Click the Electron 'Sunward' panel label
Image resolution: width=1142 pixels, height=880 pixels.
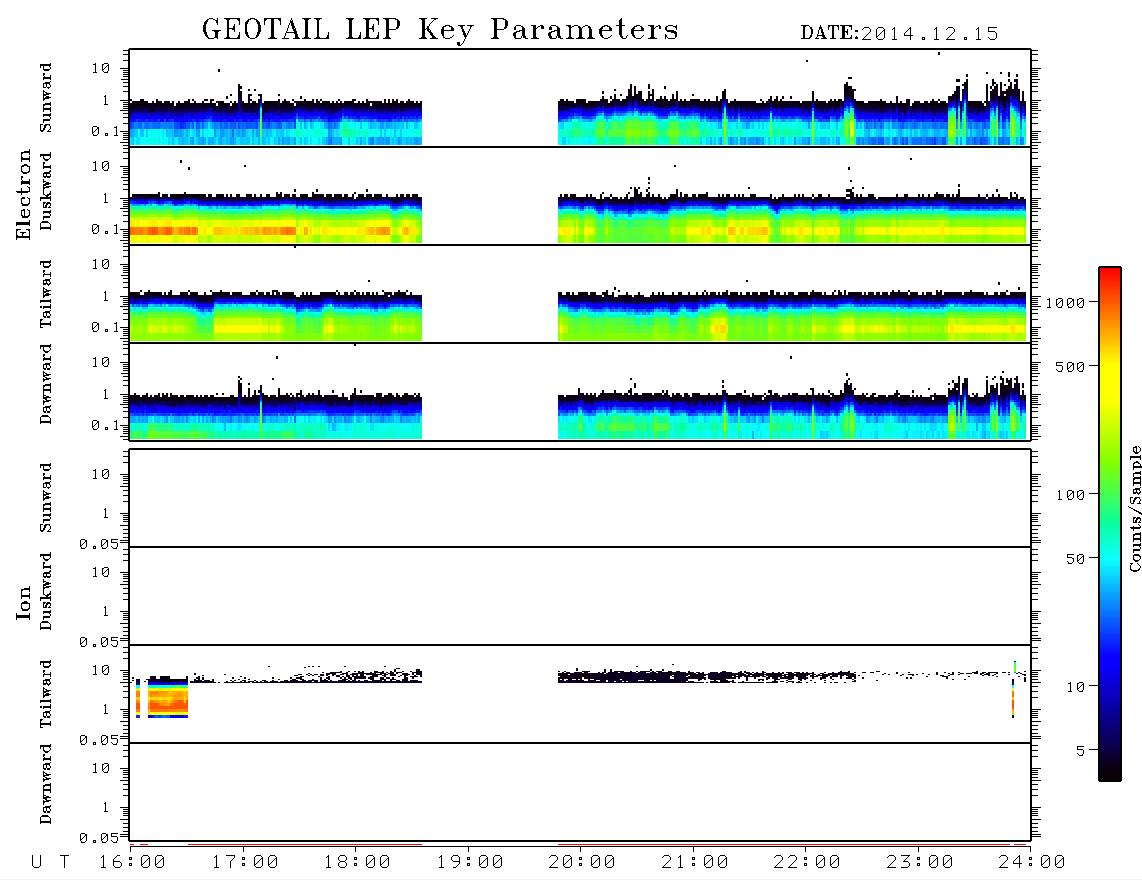click(46, 98)
